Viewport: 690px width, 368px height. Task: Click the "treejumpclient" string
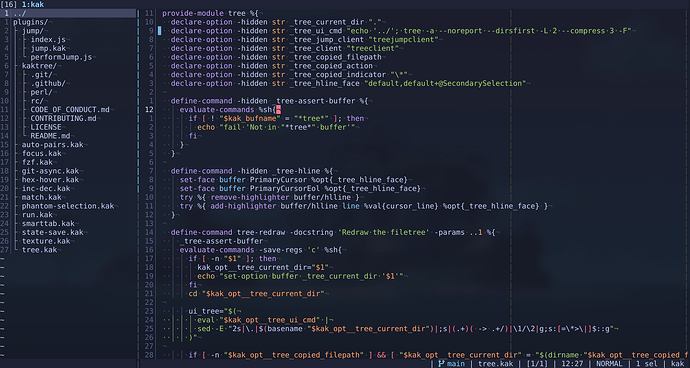(404, 40)
